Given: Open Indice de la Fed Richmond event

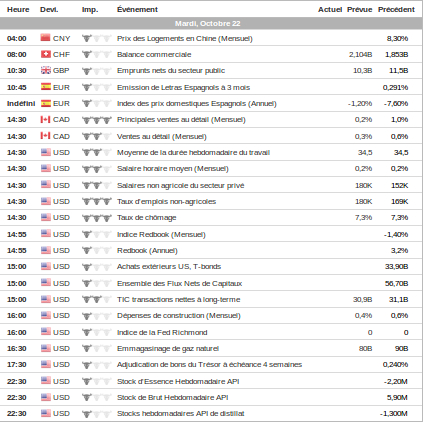Looking at the screenshot, I should point(162,332).
